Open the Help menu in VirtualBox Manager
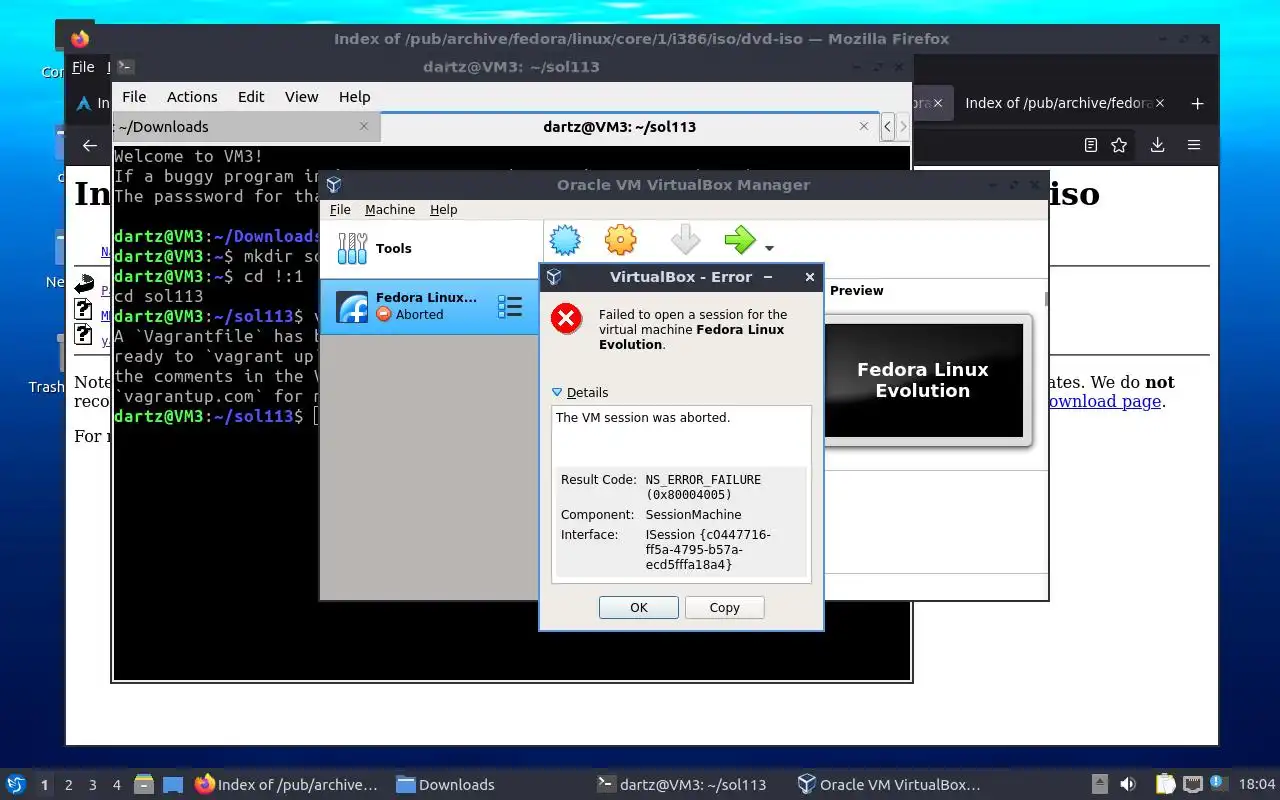1280x800 pixels. (x=443, y=209)
